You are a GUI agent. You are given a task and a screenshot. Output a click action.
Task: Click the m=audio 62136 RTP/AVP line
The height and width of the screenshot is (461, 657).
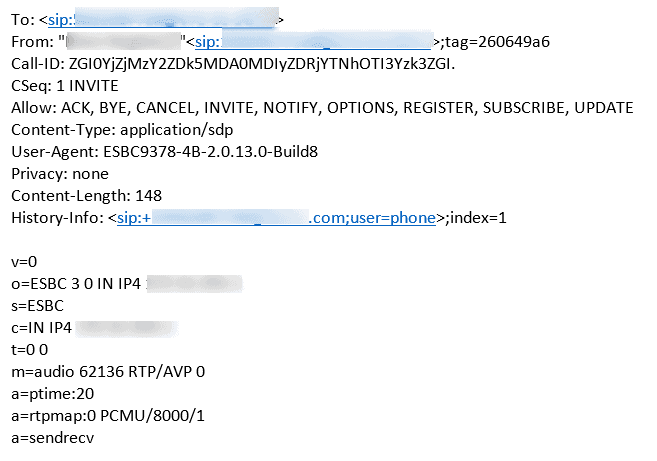click(x=108, y=372)
